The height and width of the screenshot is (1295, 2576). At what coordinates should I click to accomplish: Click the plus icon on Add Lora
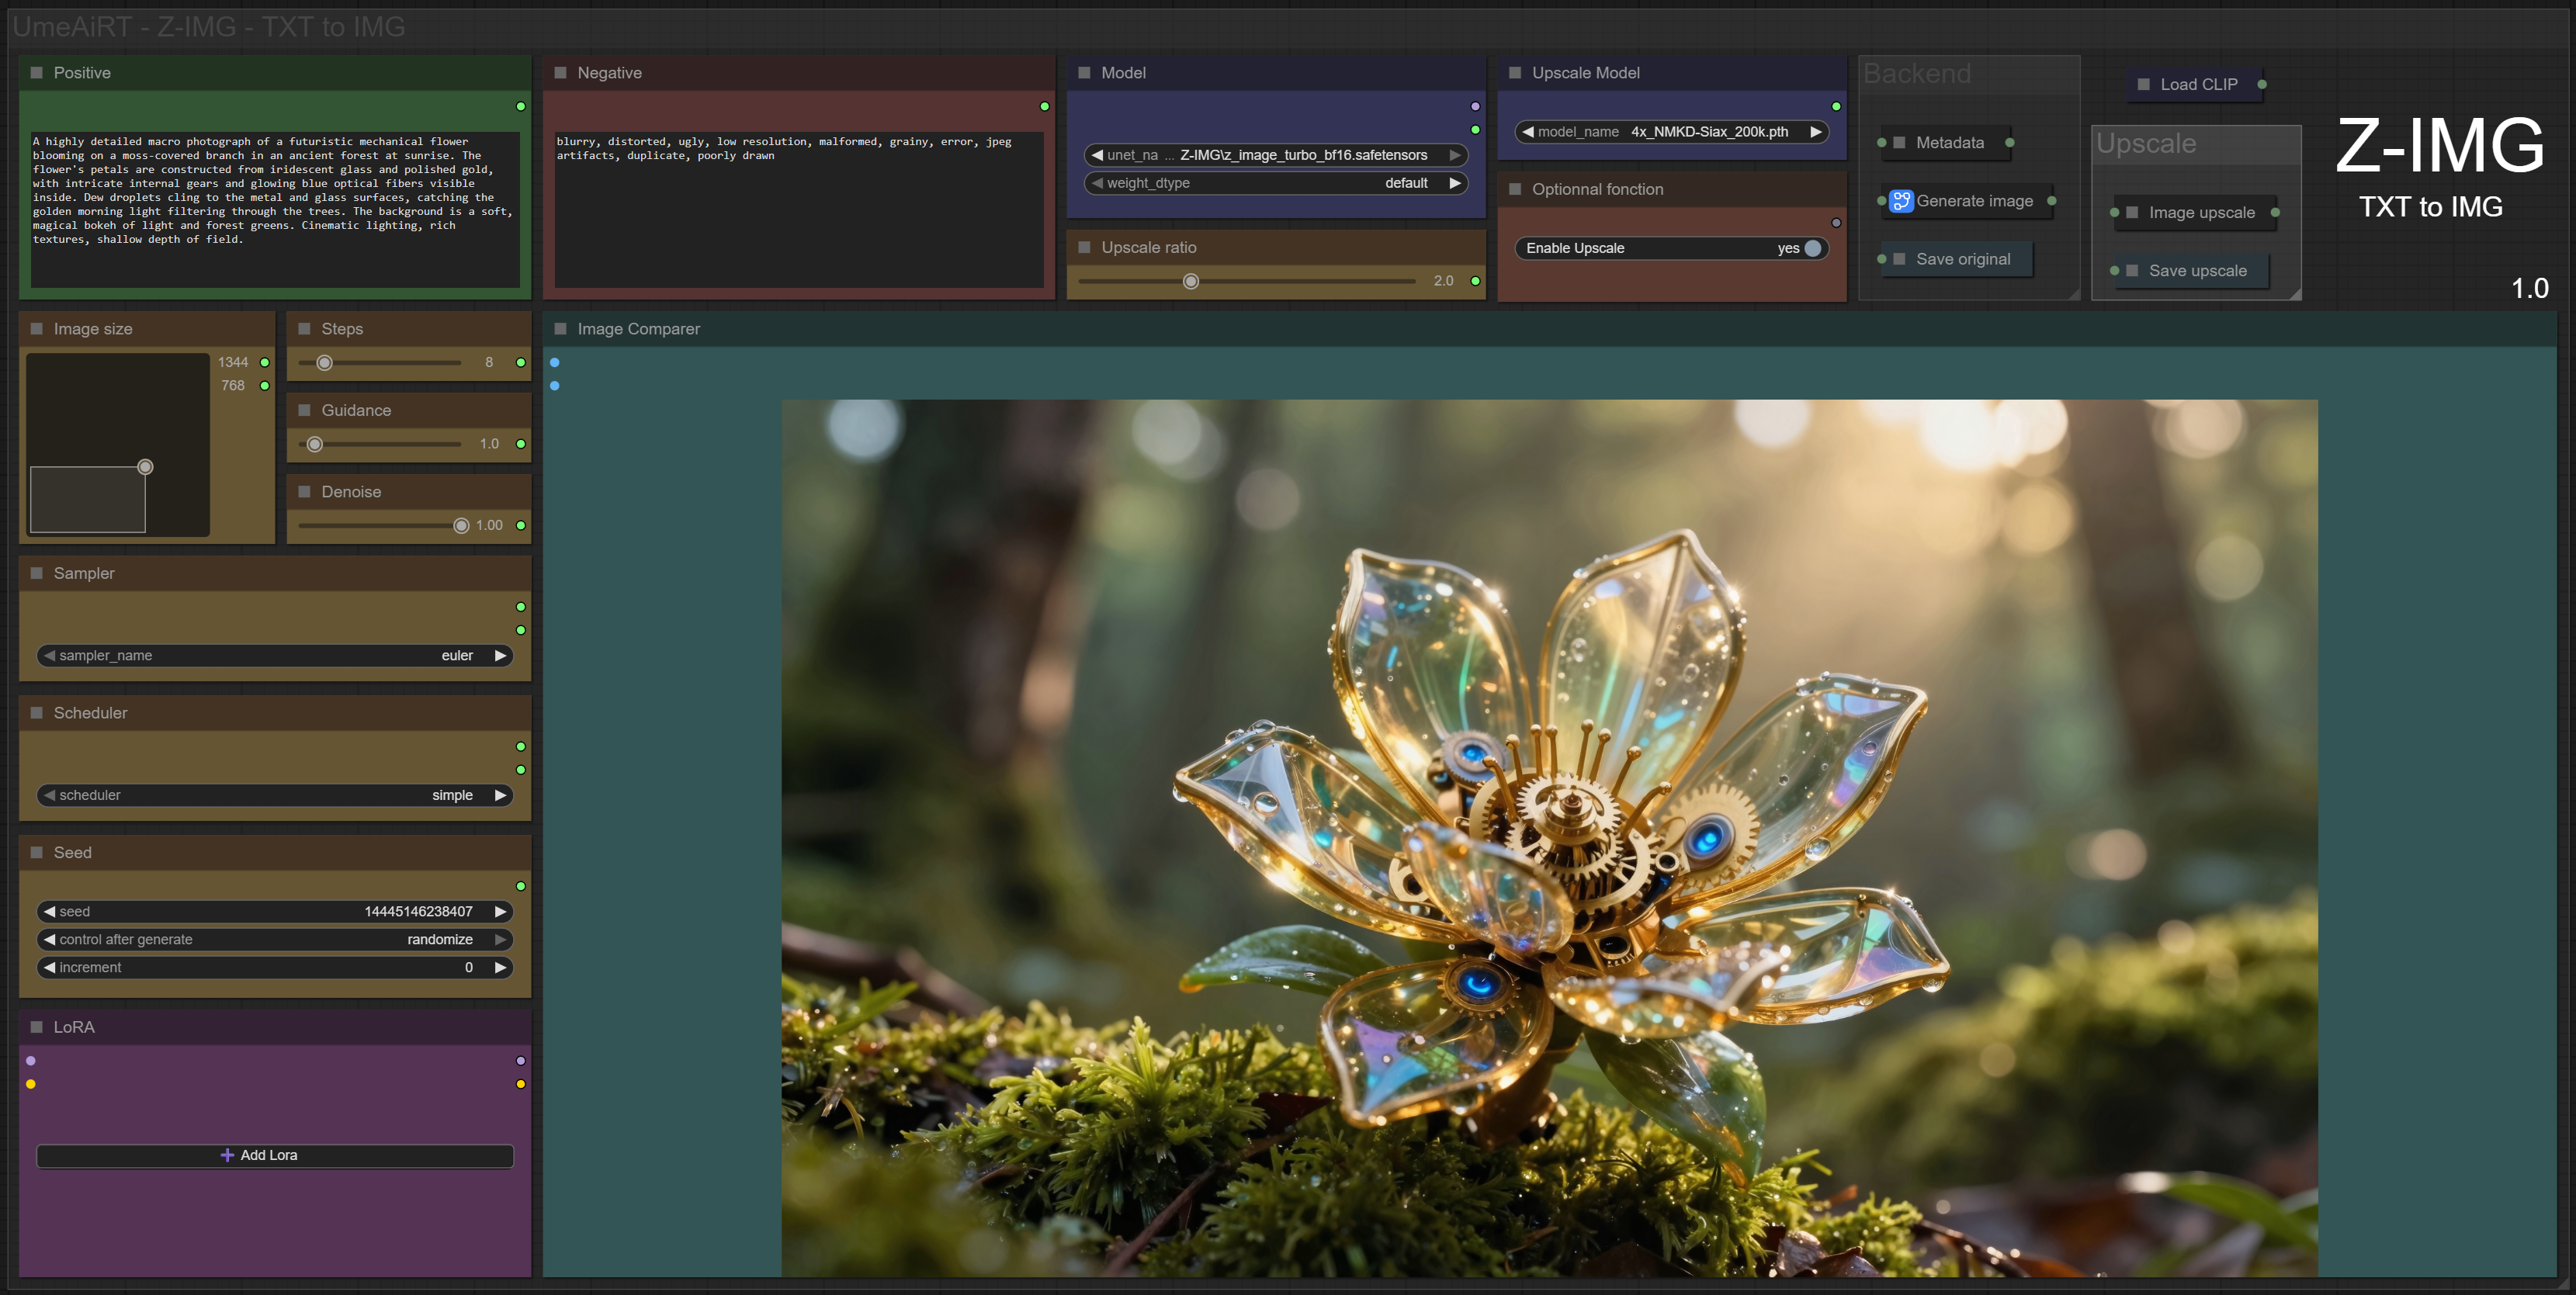click(227, 1155)
